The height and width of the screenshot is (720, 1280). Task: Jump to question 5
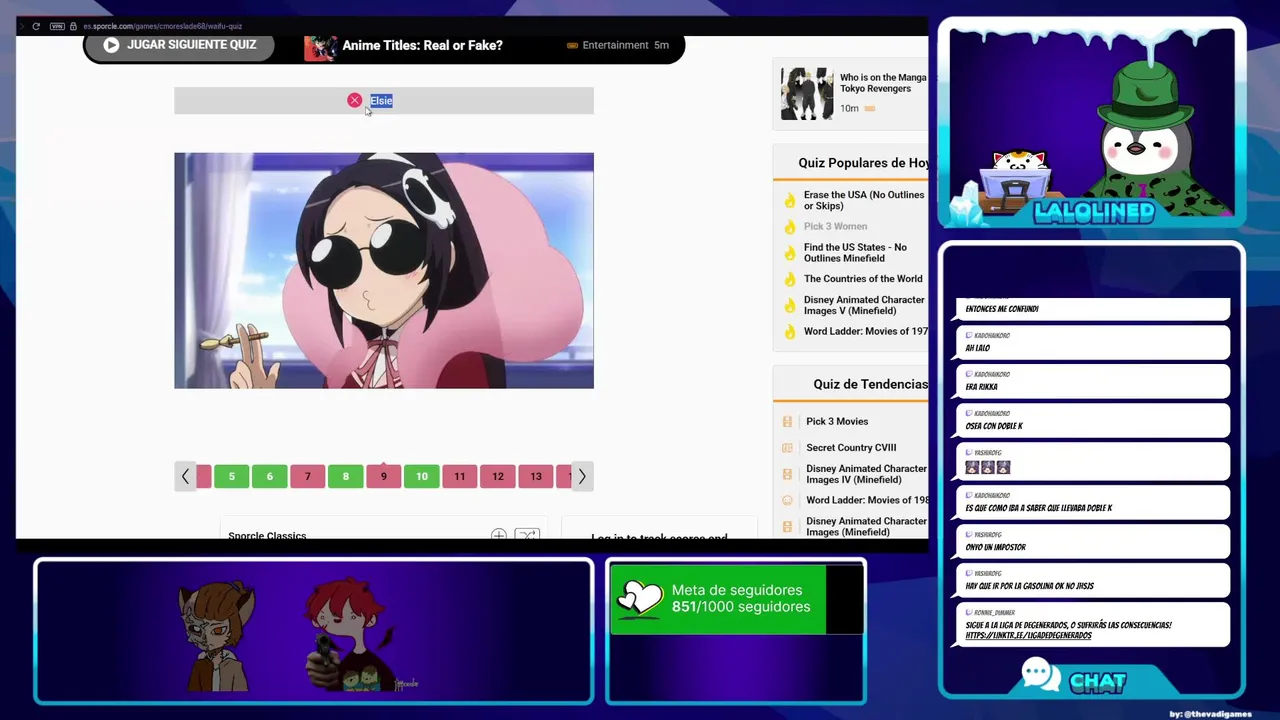[231, 477]
